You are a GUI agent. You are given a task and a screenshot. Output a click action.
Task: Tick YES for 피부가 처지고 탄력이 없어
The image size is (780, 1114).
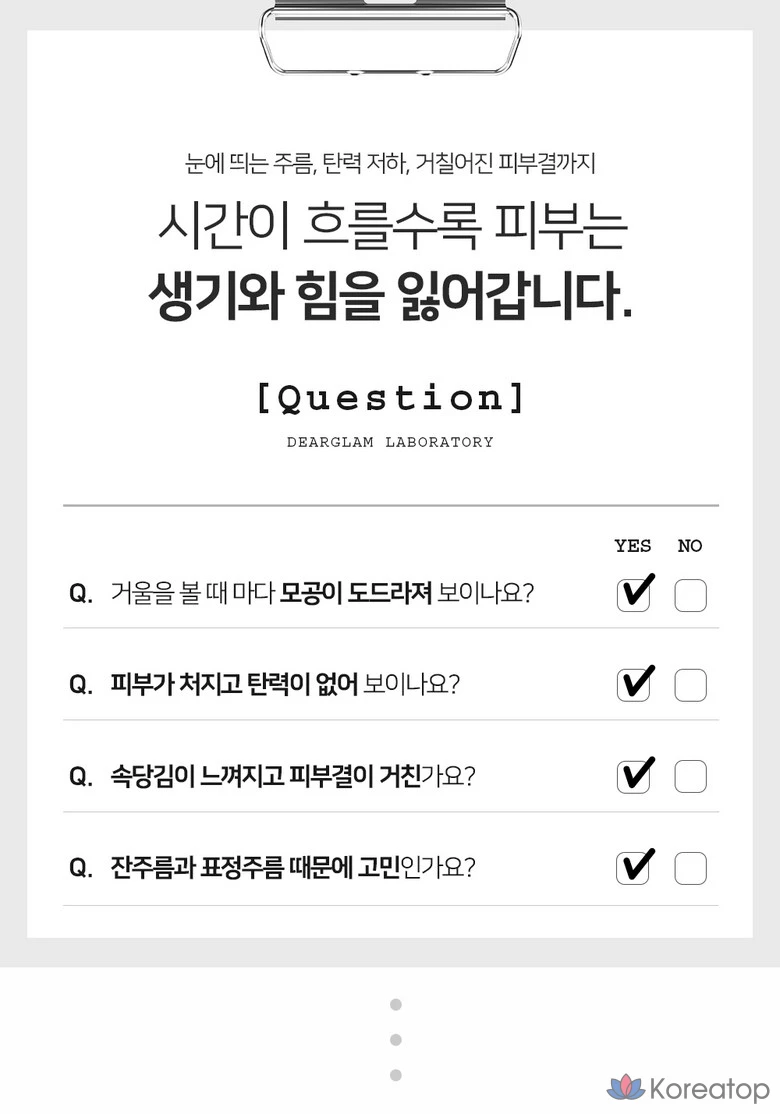pyautogui.click(x=633, y=686)
